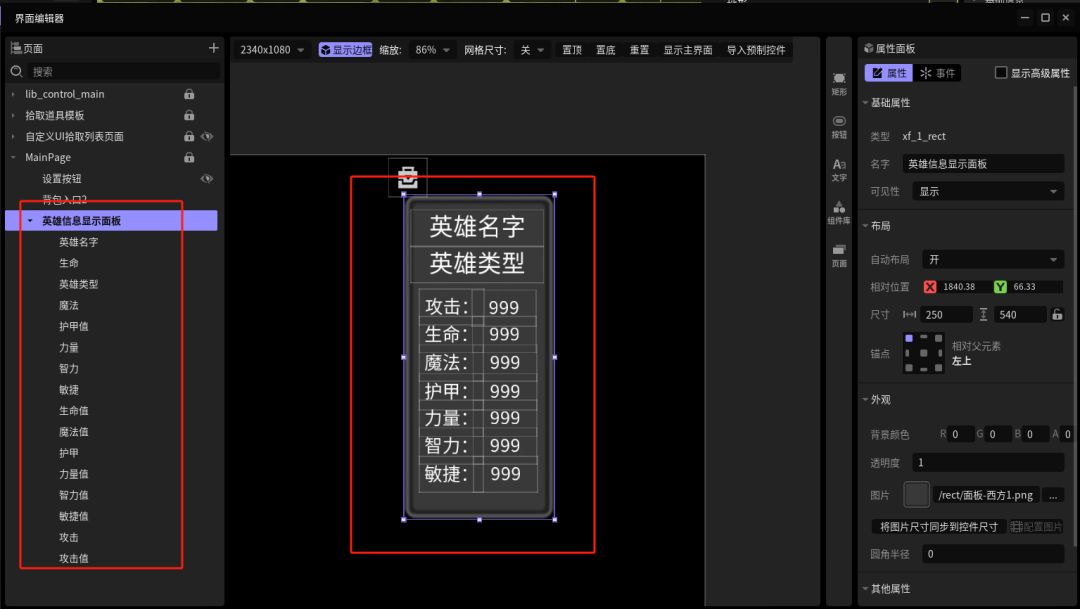Switch to the 事件 events tab
Viewport: 1080px width, 609px height.
point(937,73)
